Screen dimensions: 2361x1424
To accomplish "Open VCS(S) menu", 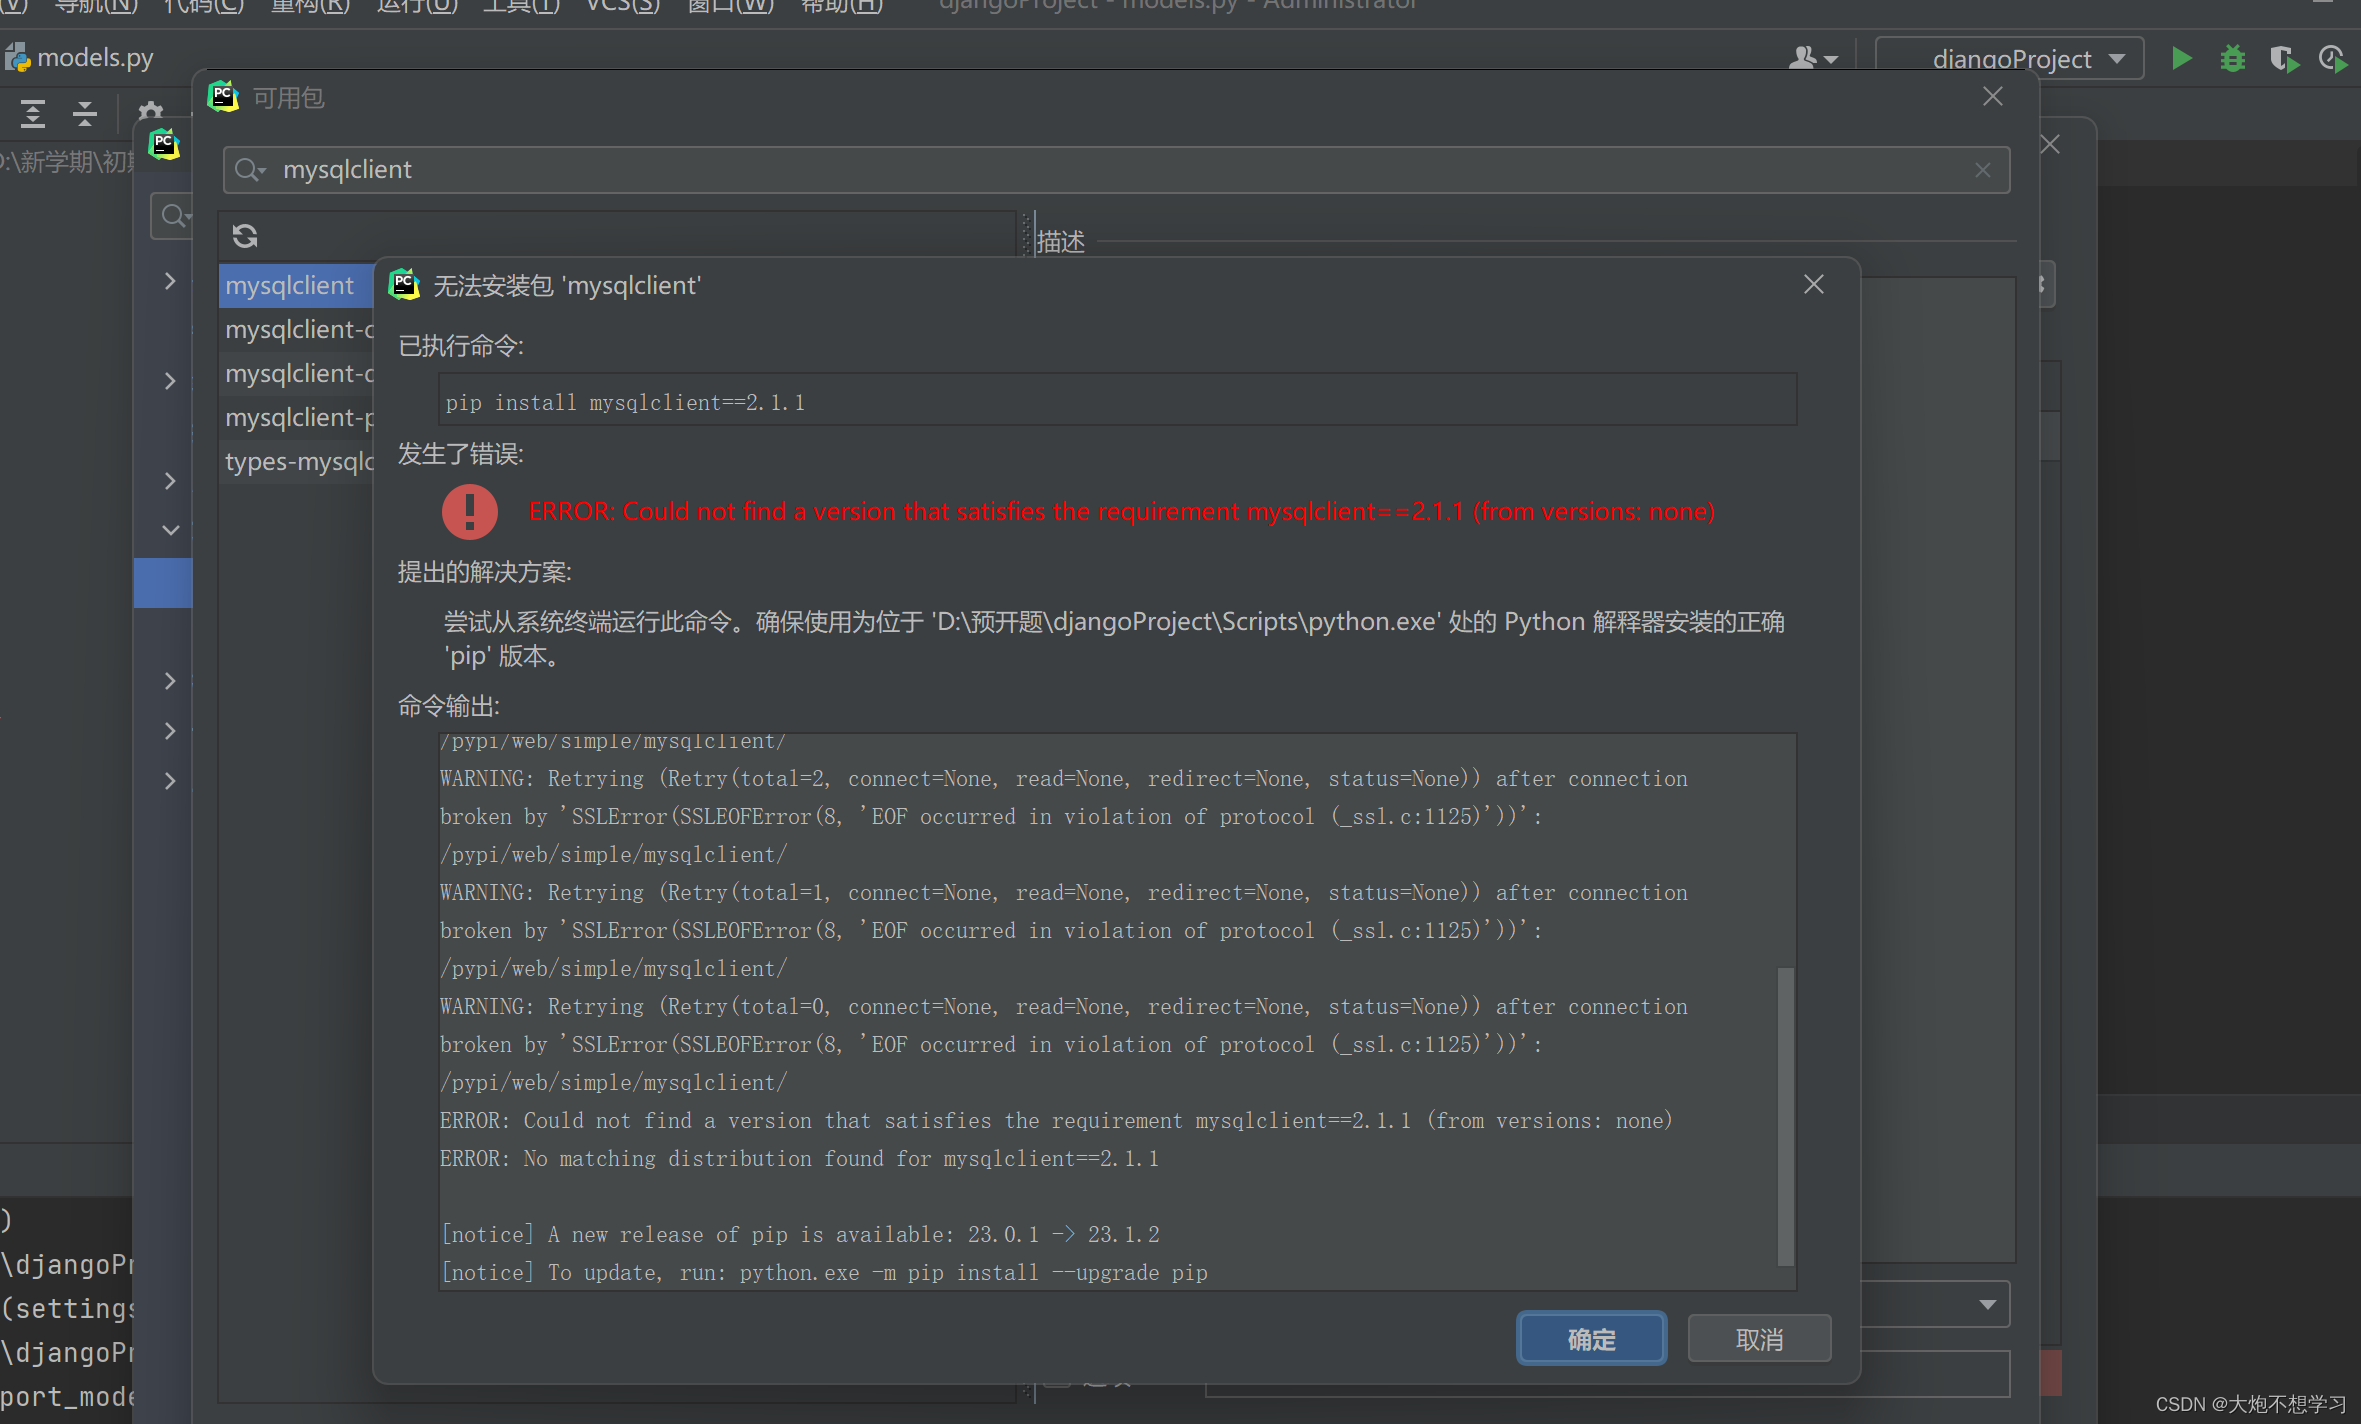I will coord(623,6).
